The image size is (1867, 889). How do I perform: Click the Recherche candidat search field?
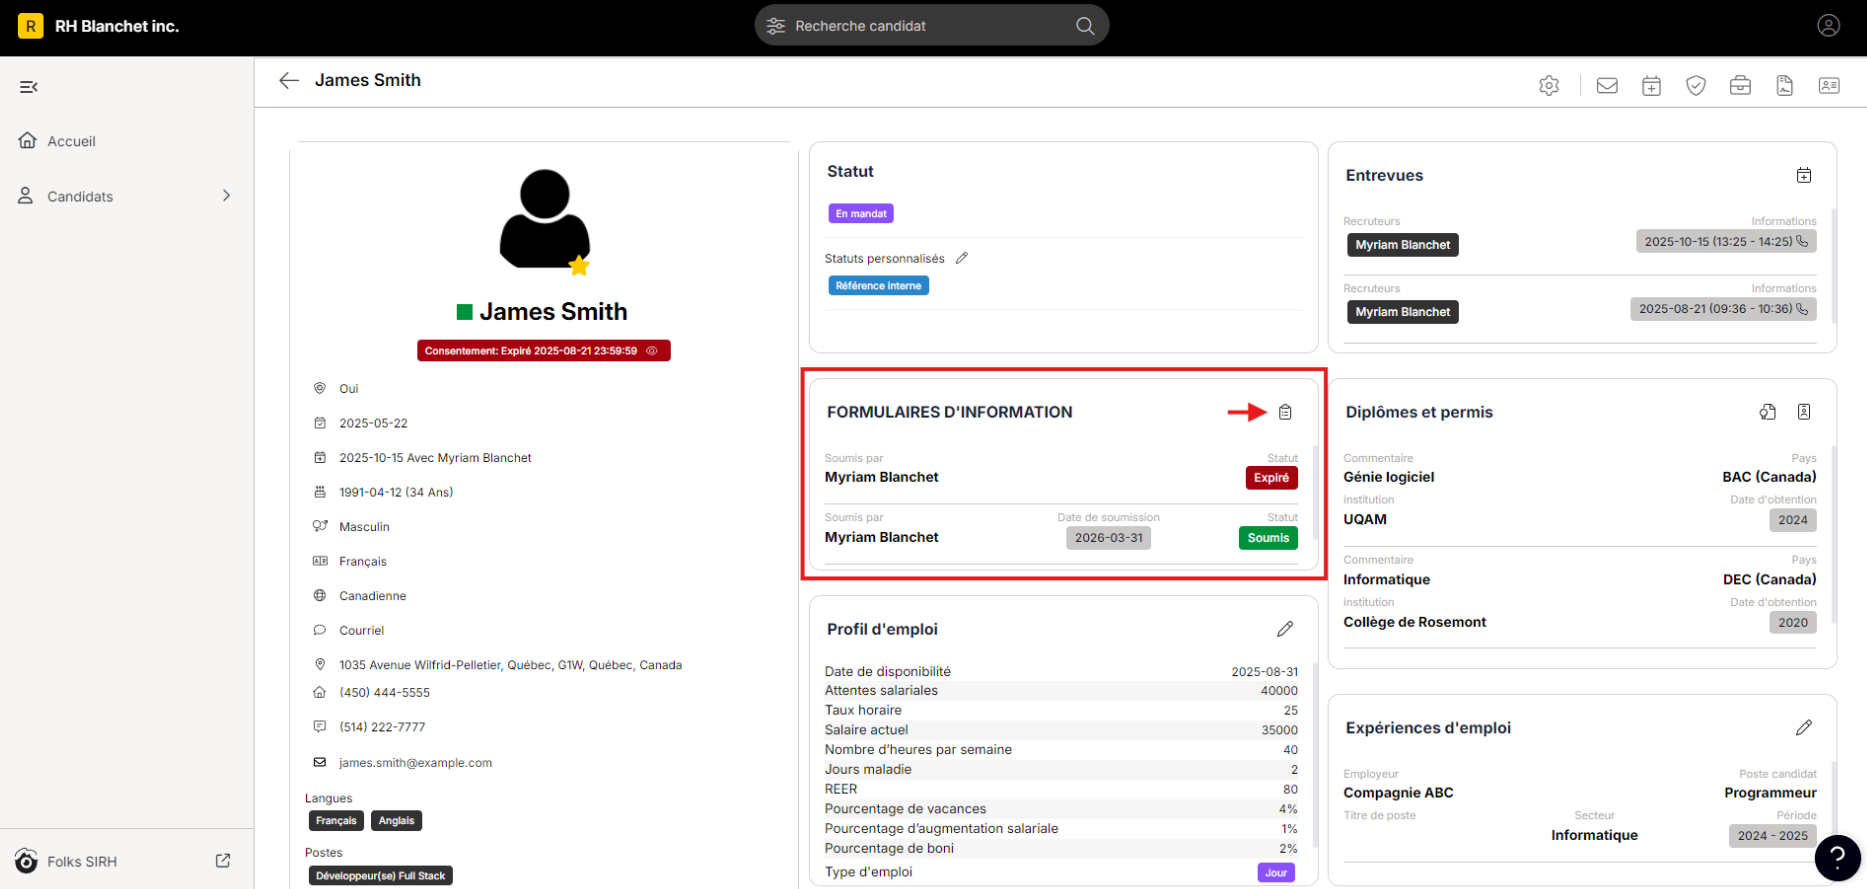pyautogui.click(x=932, y=26)
